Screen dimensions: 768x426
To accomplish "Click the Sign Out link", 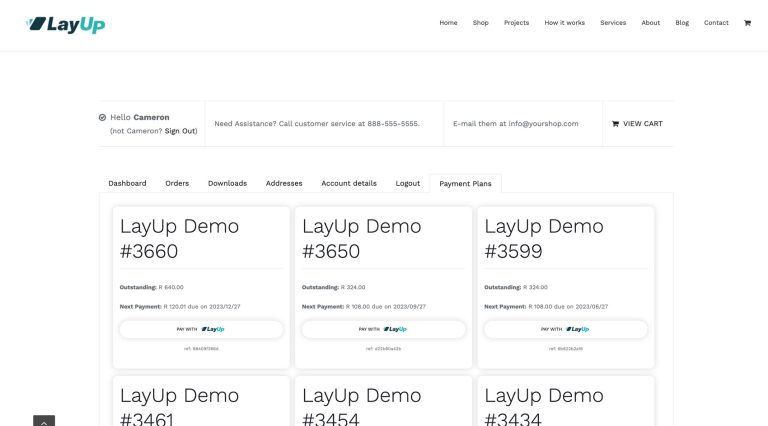I will tap(180, 131).
